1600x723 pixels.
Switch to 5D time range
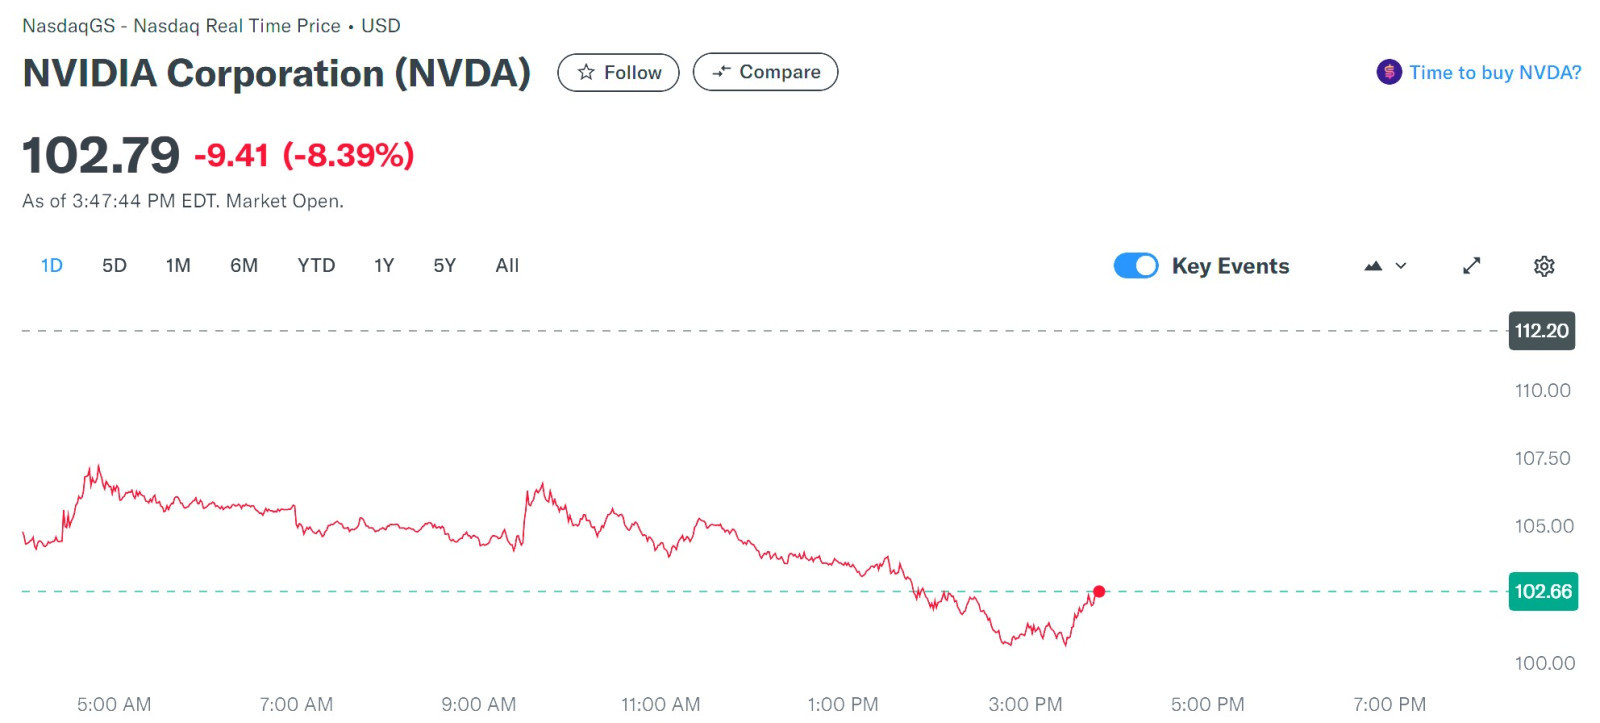(114, 266)
